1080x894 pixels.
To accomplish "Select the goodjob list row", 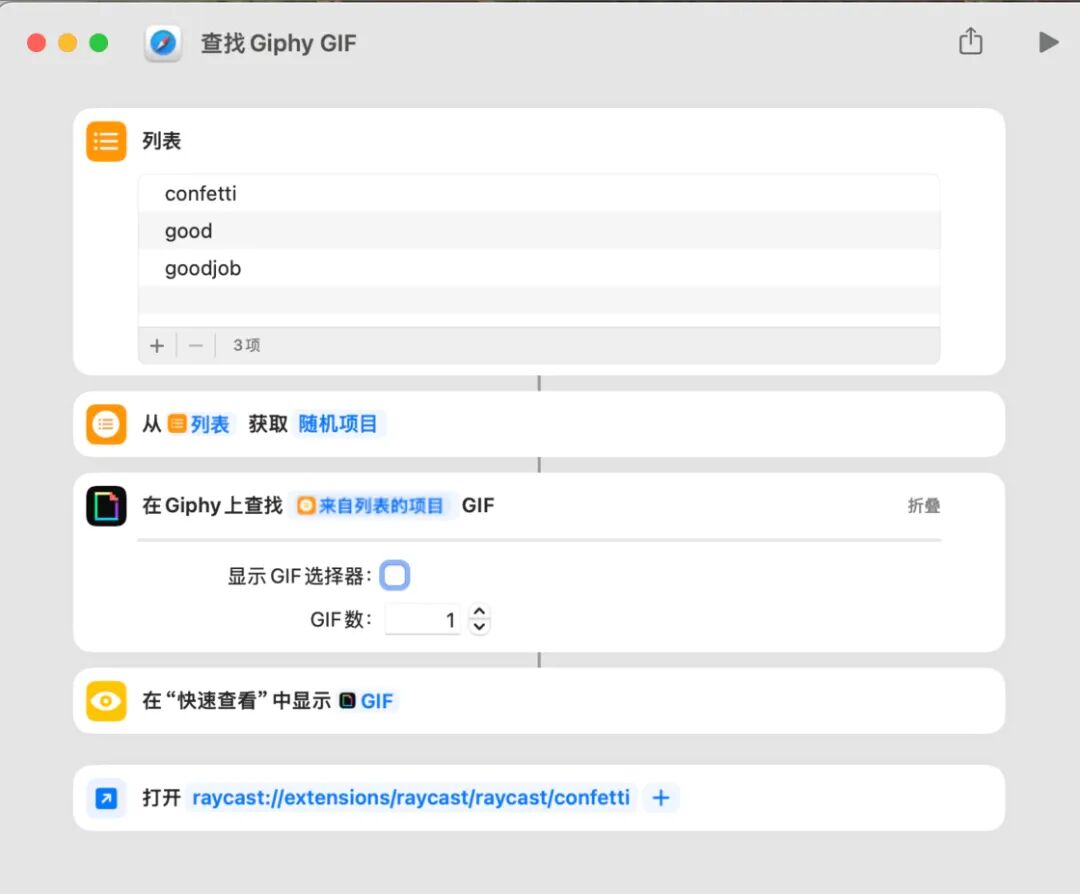I will [539, 268].
